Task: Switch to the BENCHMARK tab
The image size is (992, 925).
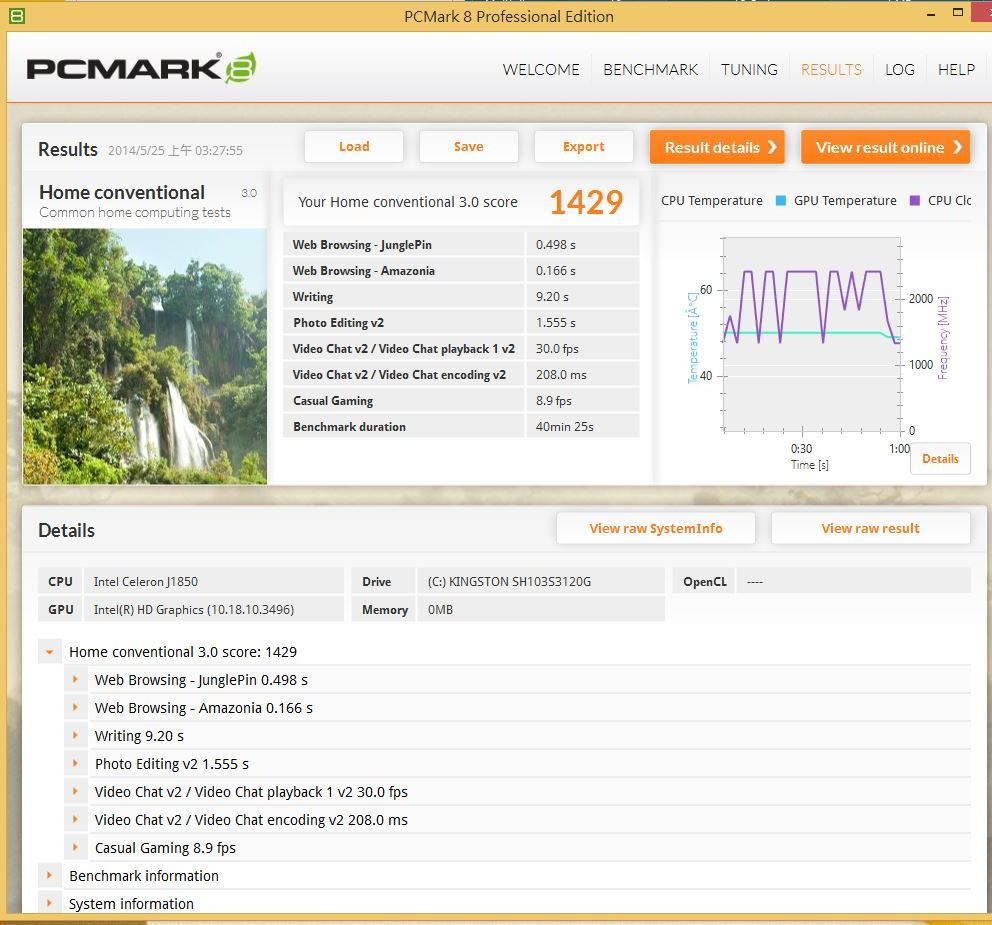Action: (650, 70)
